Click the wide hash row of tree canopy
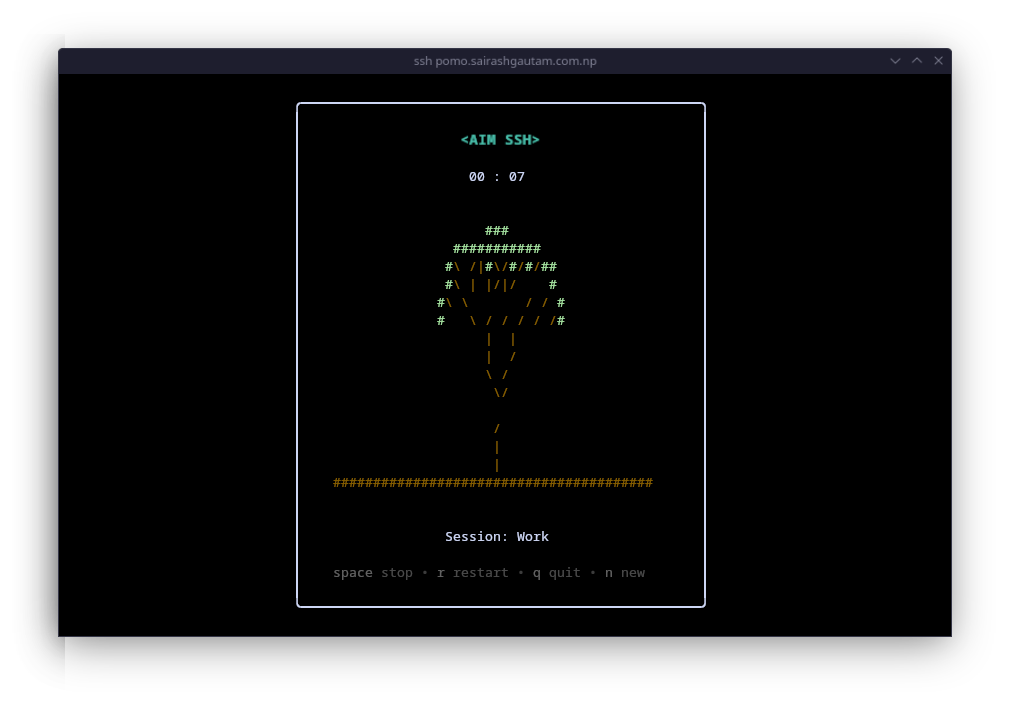 497,249
